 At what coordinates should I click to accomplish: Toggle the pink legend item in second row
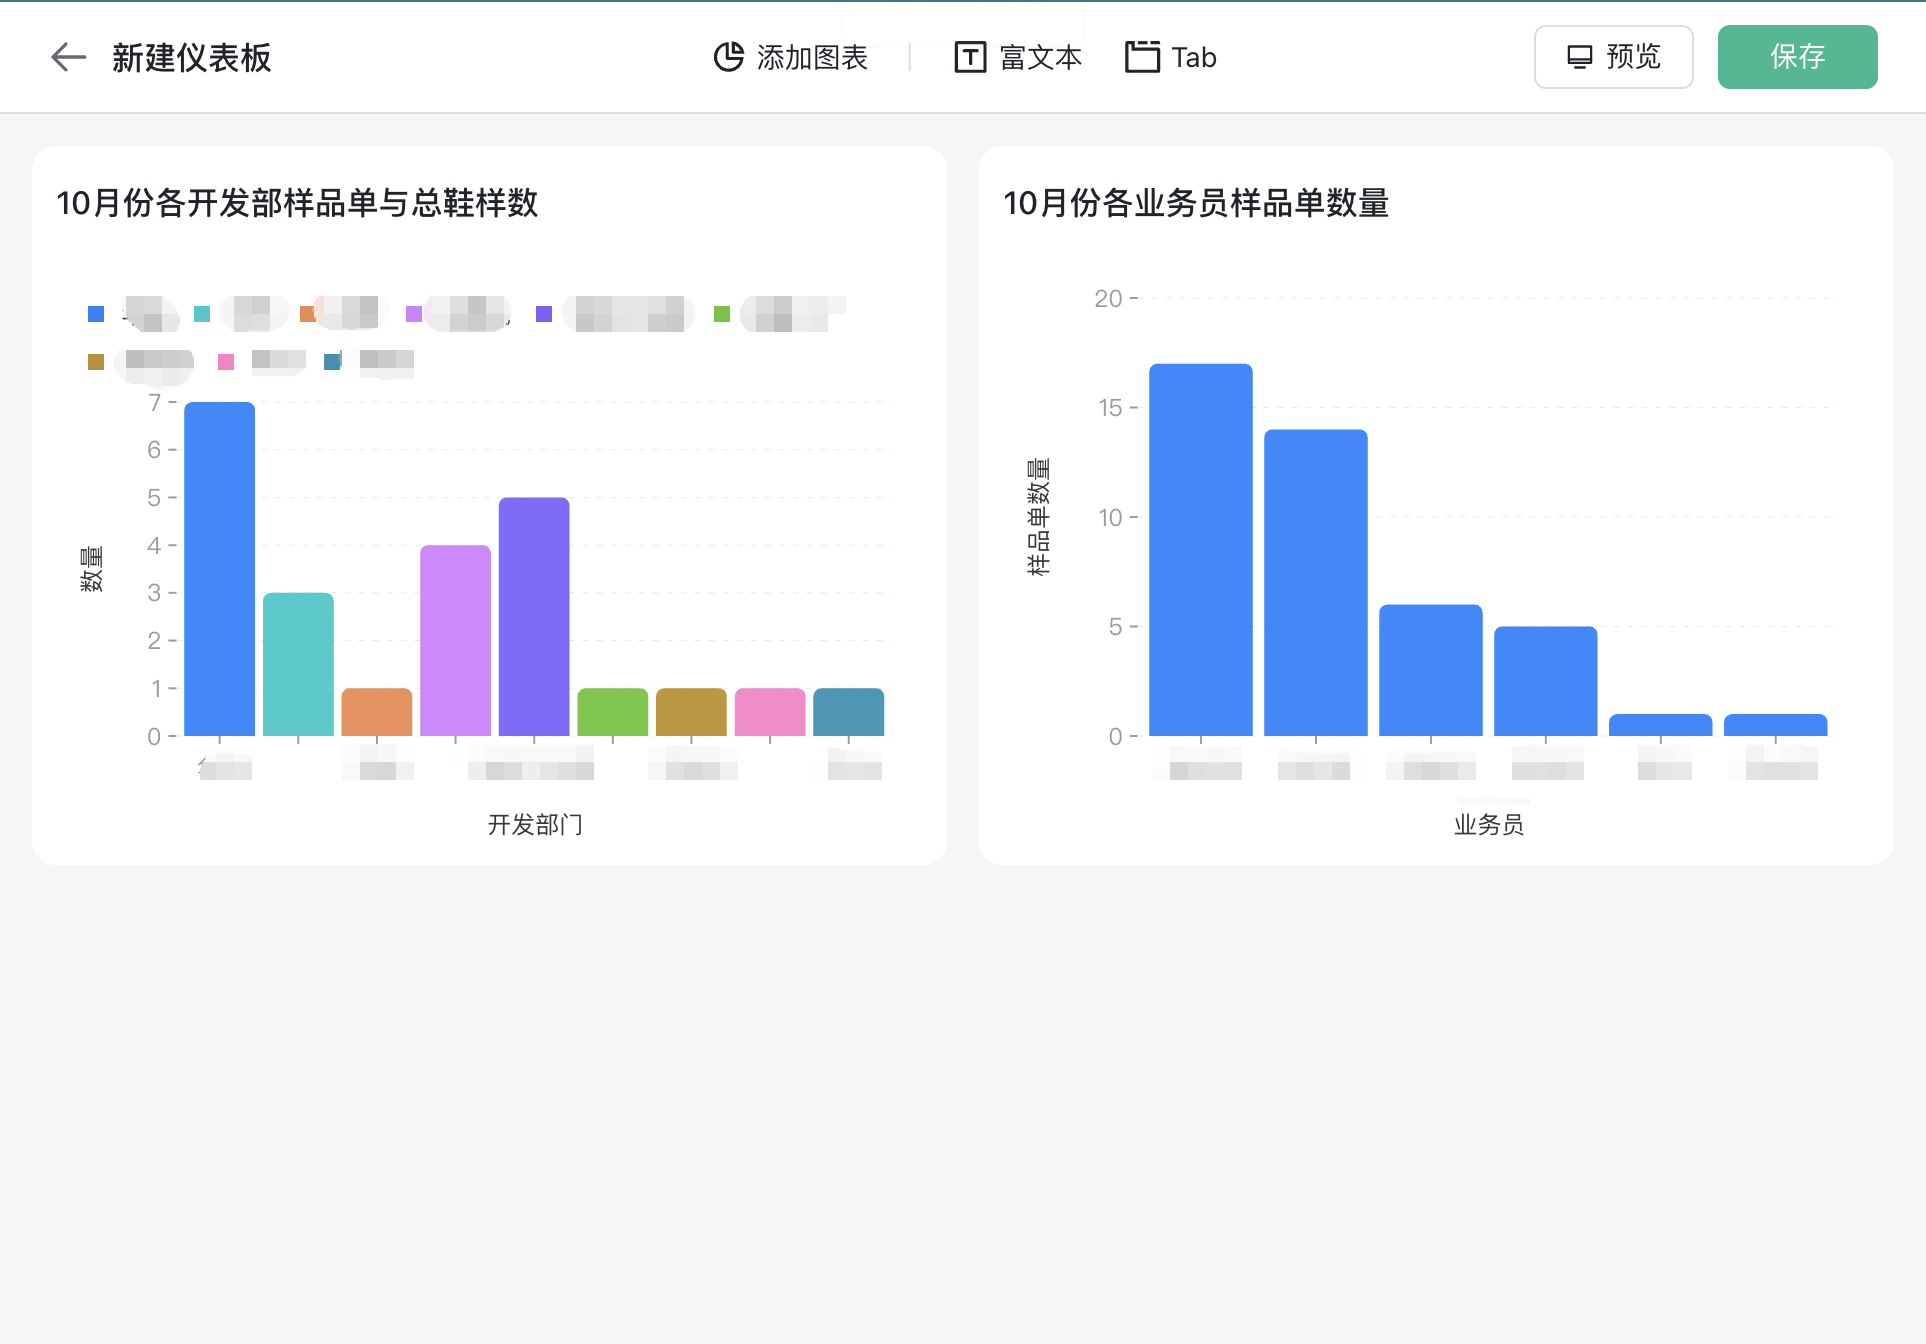225,362
